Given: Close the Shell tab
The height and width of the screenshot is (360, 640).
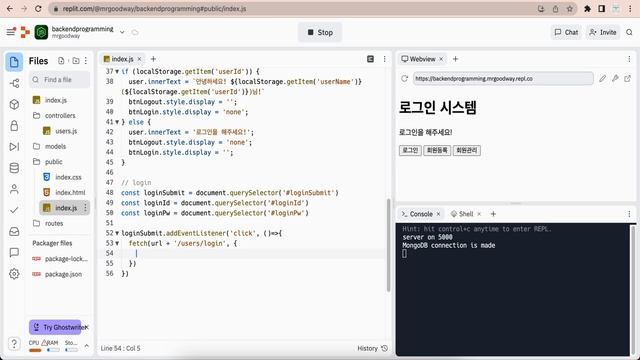Looking at the screenshot, I should coord(479,214).
